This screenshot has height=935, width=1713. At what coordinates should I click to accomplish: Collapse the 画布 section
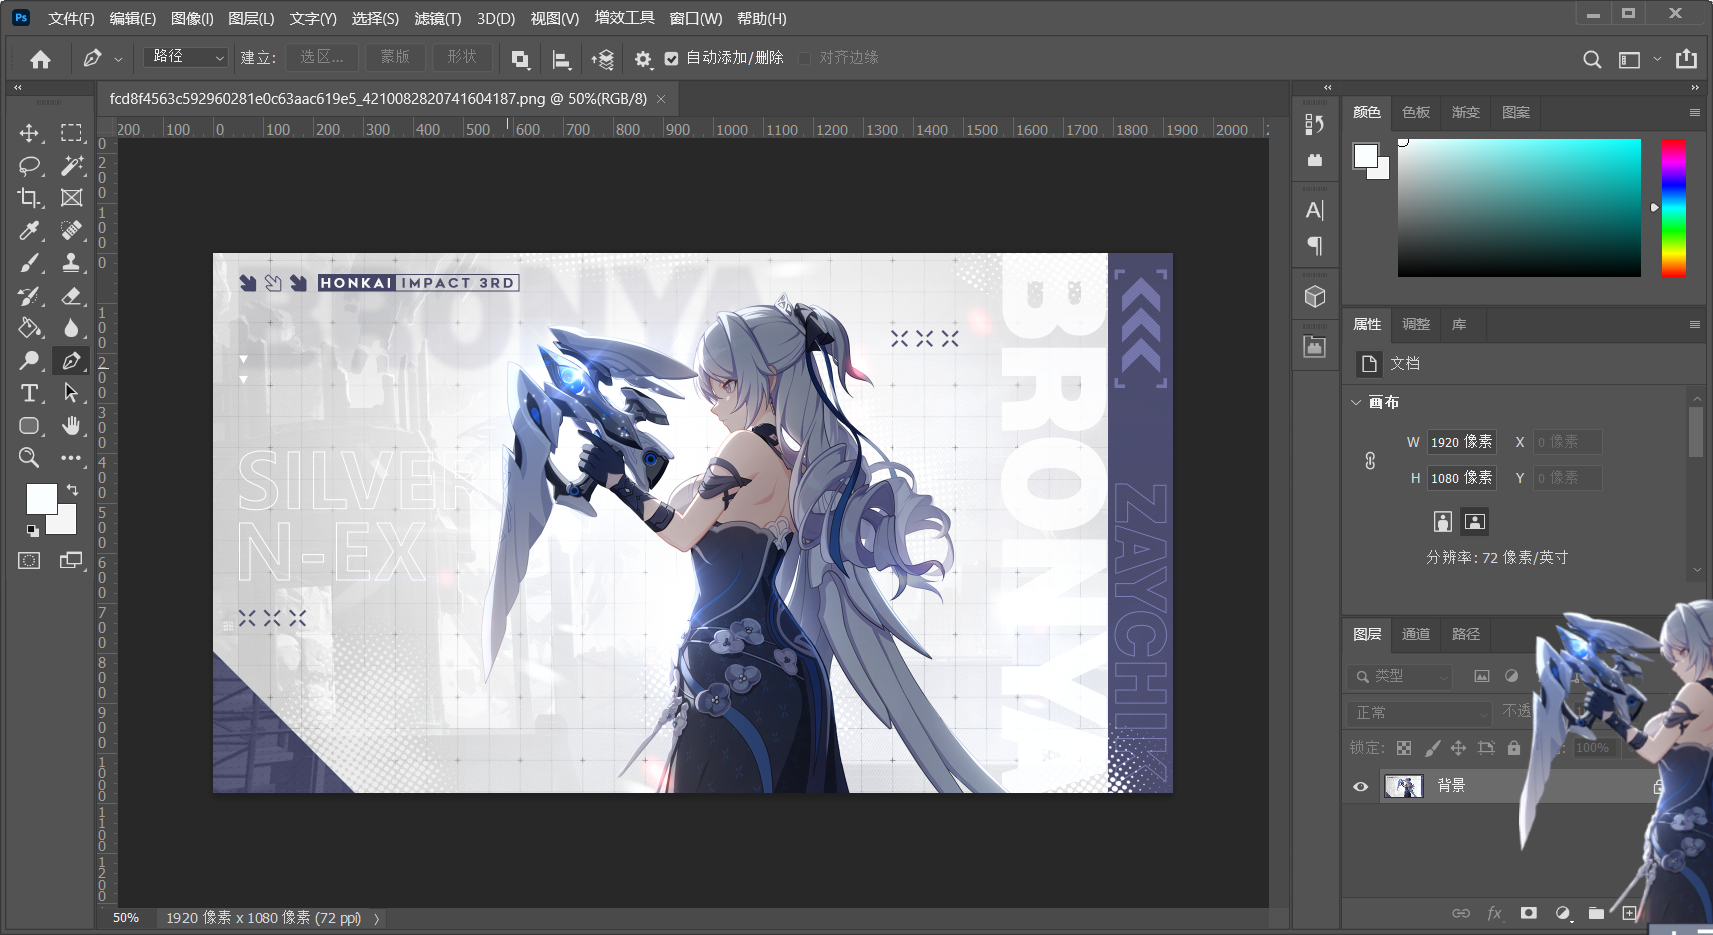click(x=1356, y=402)
